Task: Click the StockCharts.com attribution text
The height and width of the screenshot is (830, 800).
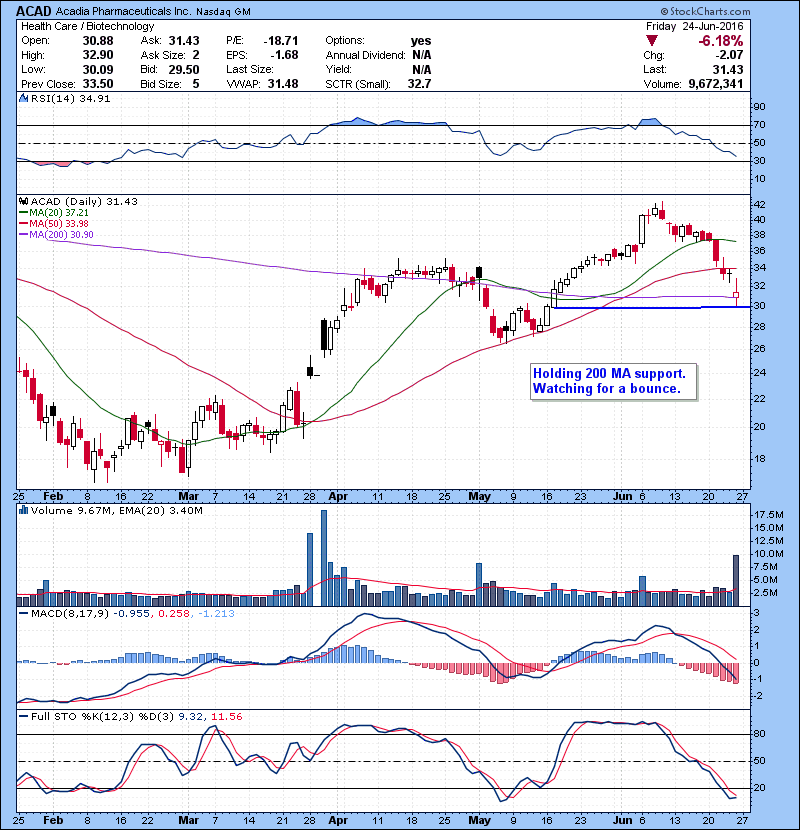Action: (x=705, y=11)
